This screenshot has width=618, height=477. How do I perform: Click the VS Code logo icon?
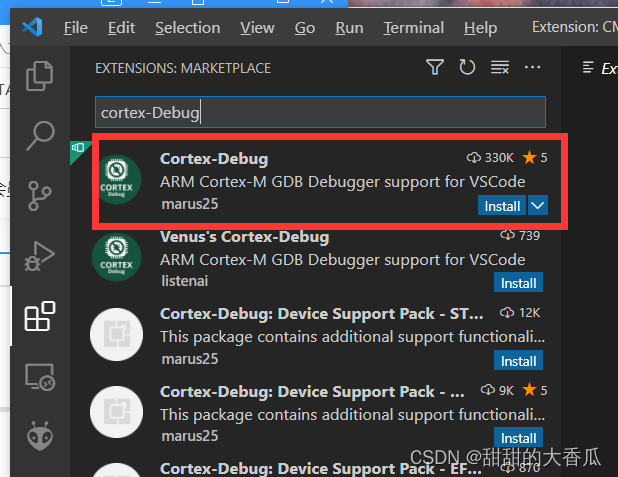pyautogui.click(x=32, y=27)
